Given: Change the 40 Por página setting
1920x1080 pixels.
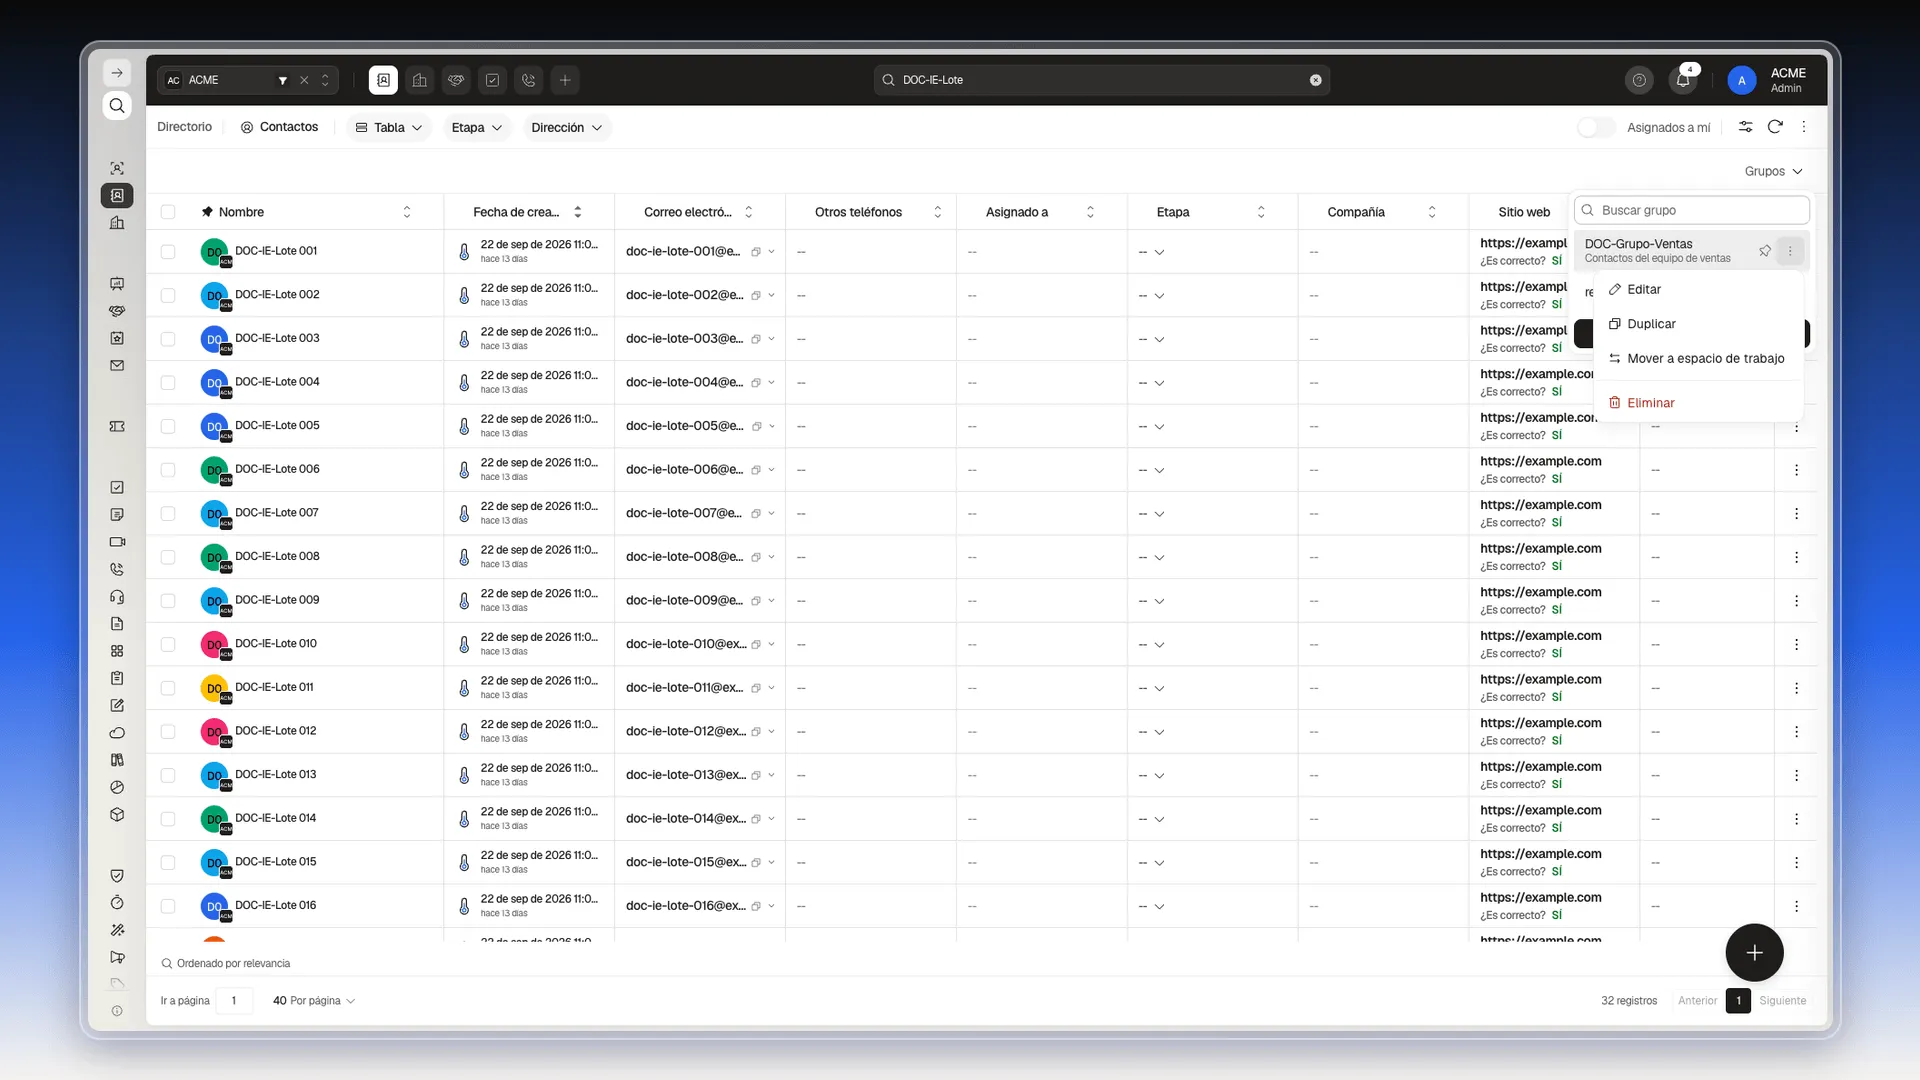Looking at the screenshot, I should (x=314, y=1001).
